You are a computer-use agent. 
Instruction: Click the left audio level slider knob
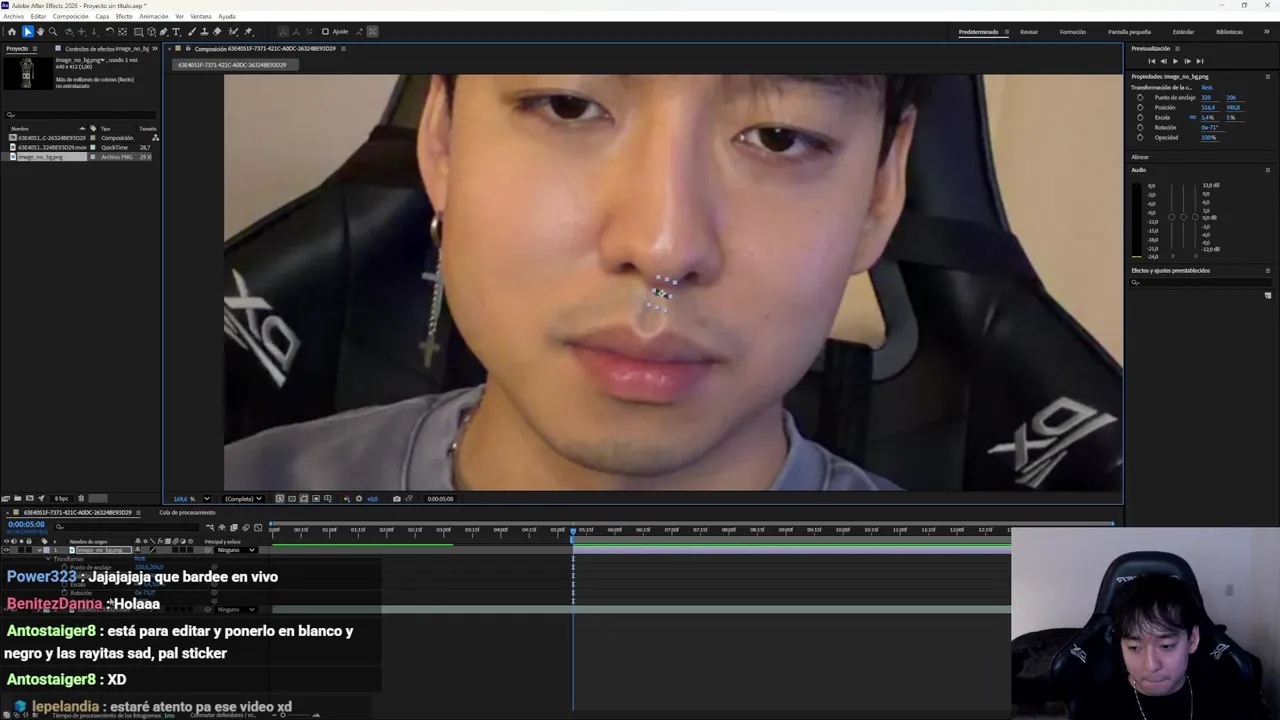[1172, 217]
